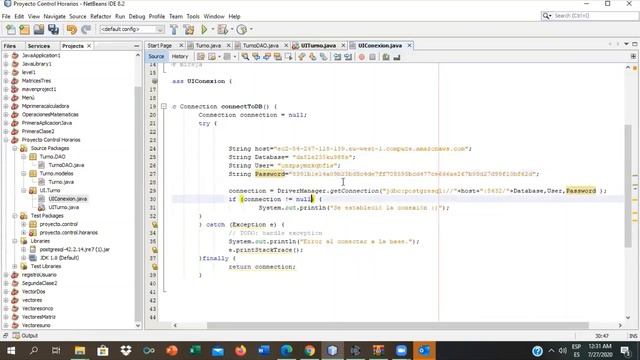Screen dimensions: 640x360
Task: Click the Redo toolbar icon
Action: (86, 29)
